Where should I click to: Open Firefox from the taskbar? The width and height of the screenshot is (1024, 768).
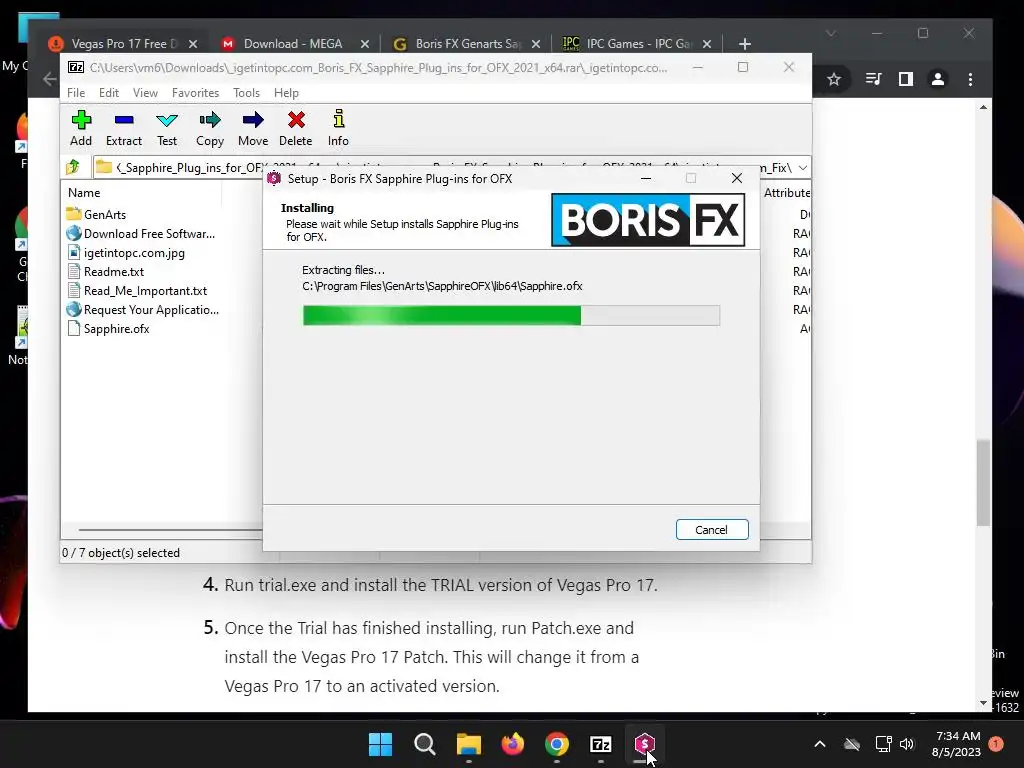(513, 744)
